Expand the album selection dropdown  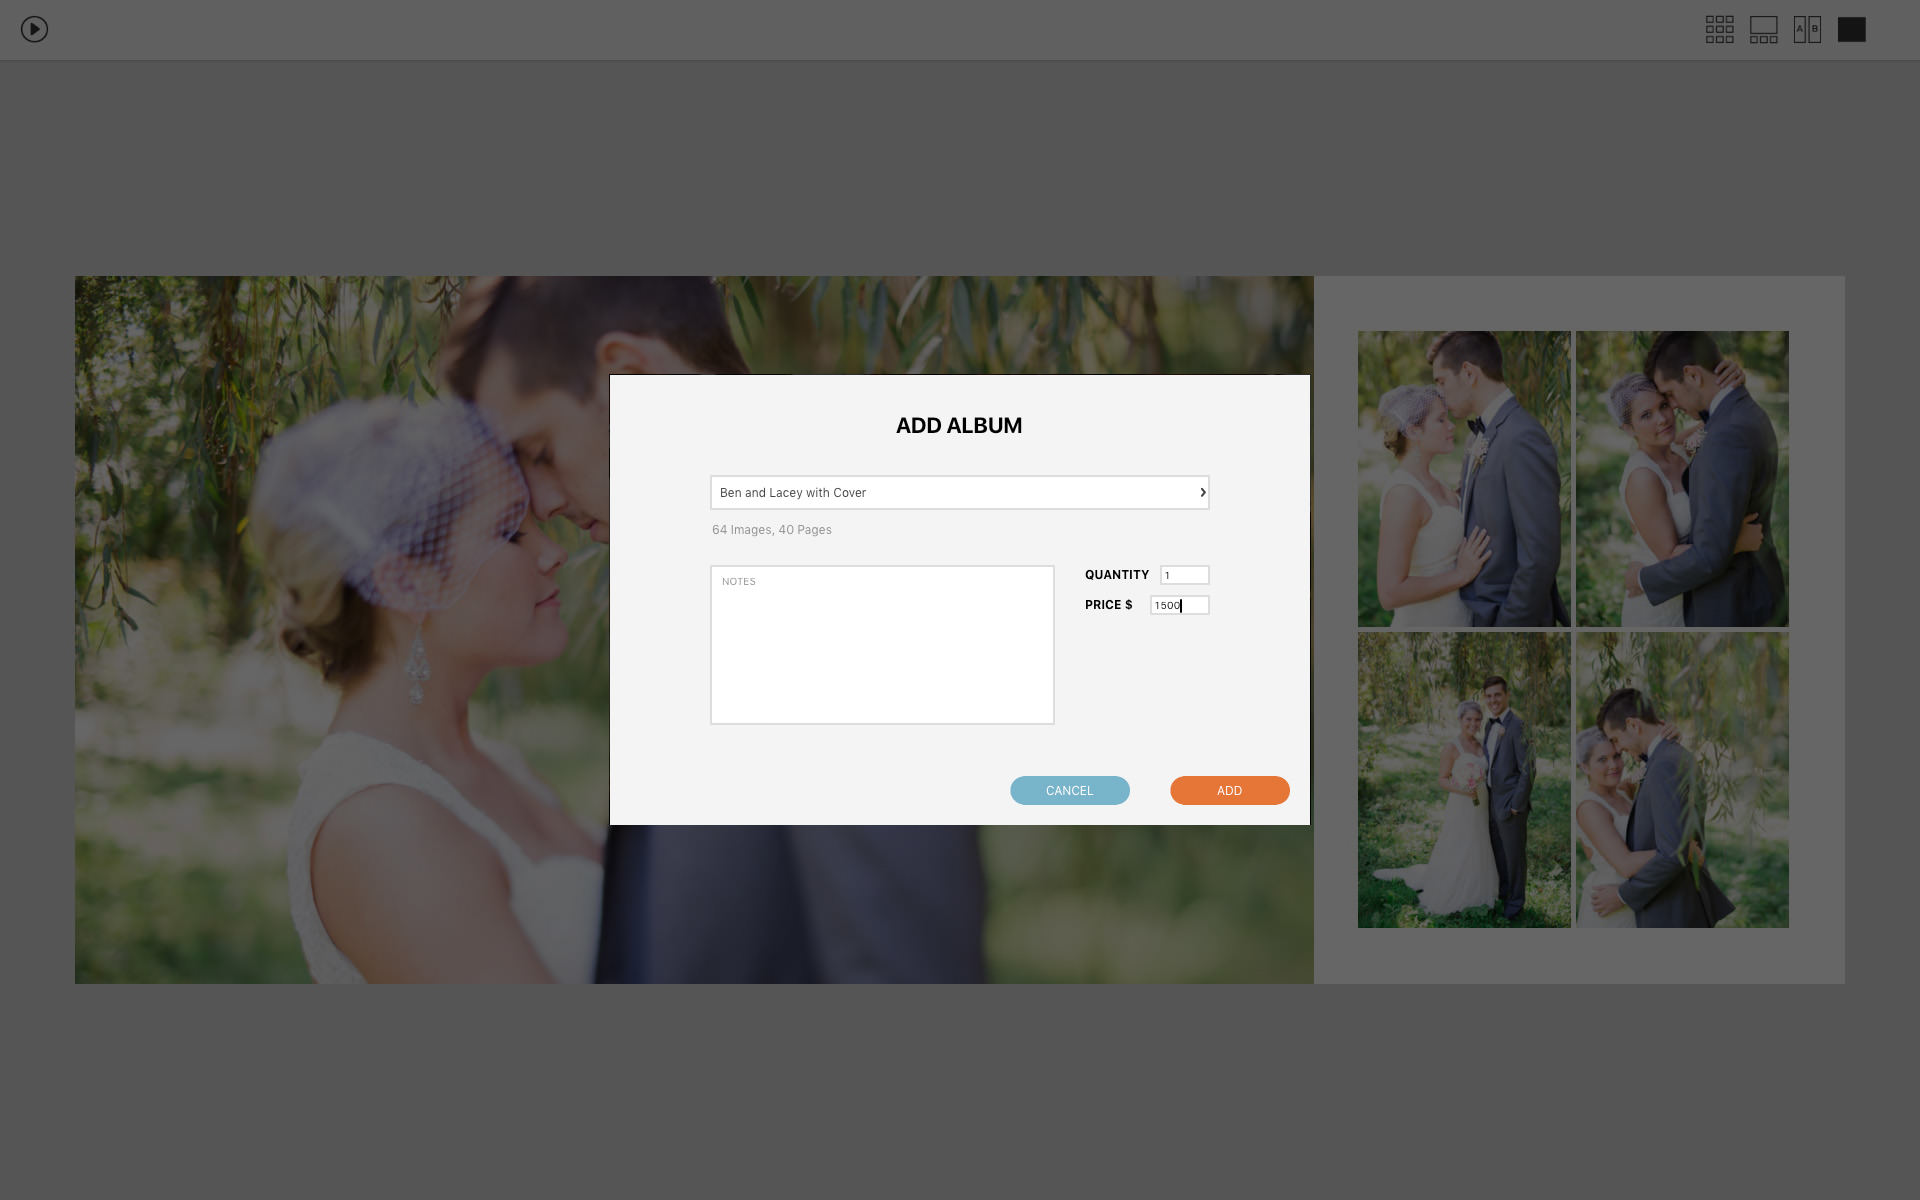click(x=1203, y=492)
